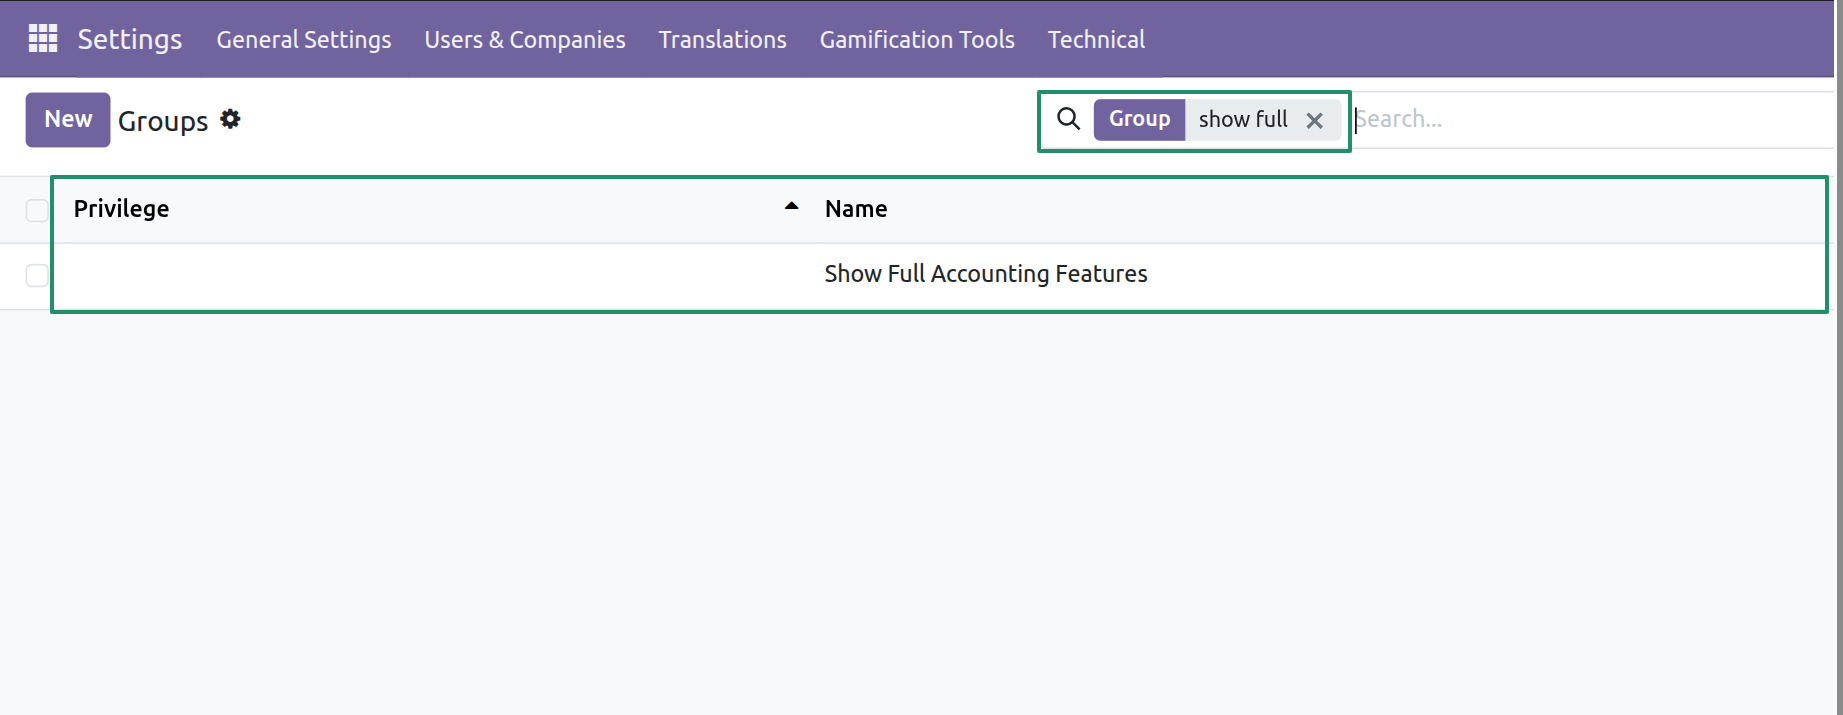Check the Show Full Accounting Features row
Screen dimensions: 1843x715
[x=37, y=275]
